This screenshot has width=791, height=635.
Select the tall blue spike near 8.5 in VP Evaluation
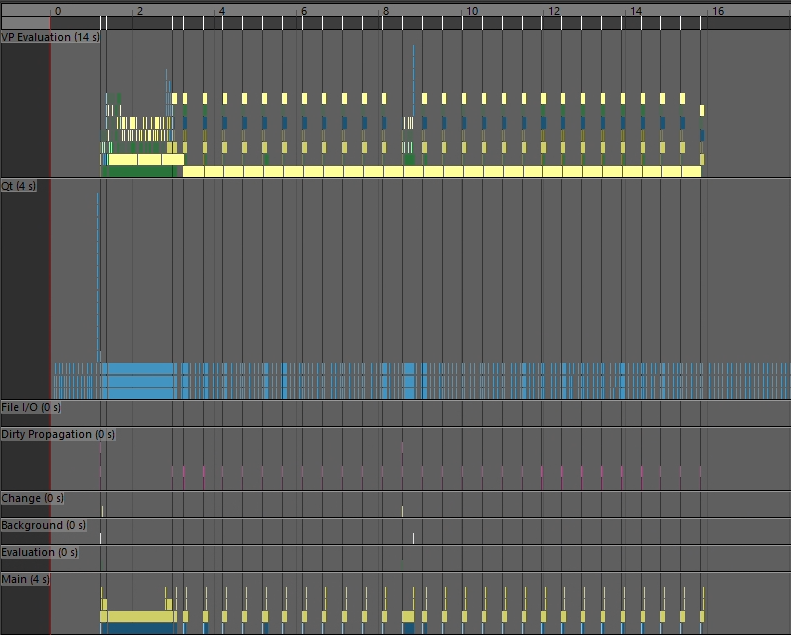pyautogui.click(x=414, y=81)
